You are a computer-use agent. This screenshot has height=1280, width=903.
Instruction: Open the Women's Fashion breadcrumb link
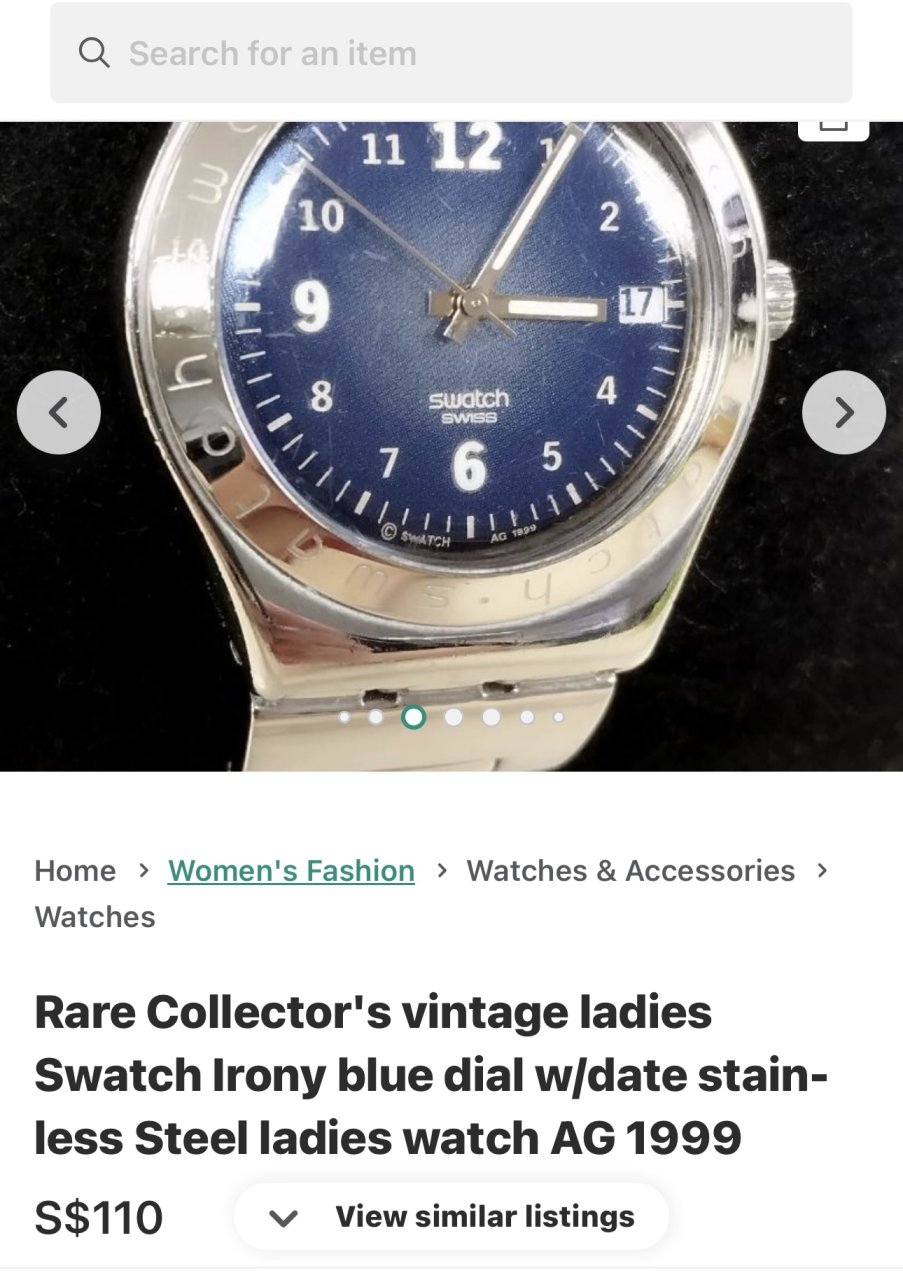tap(291, 871)
